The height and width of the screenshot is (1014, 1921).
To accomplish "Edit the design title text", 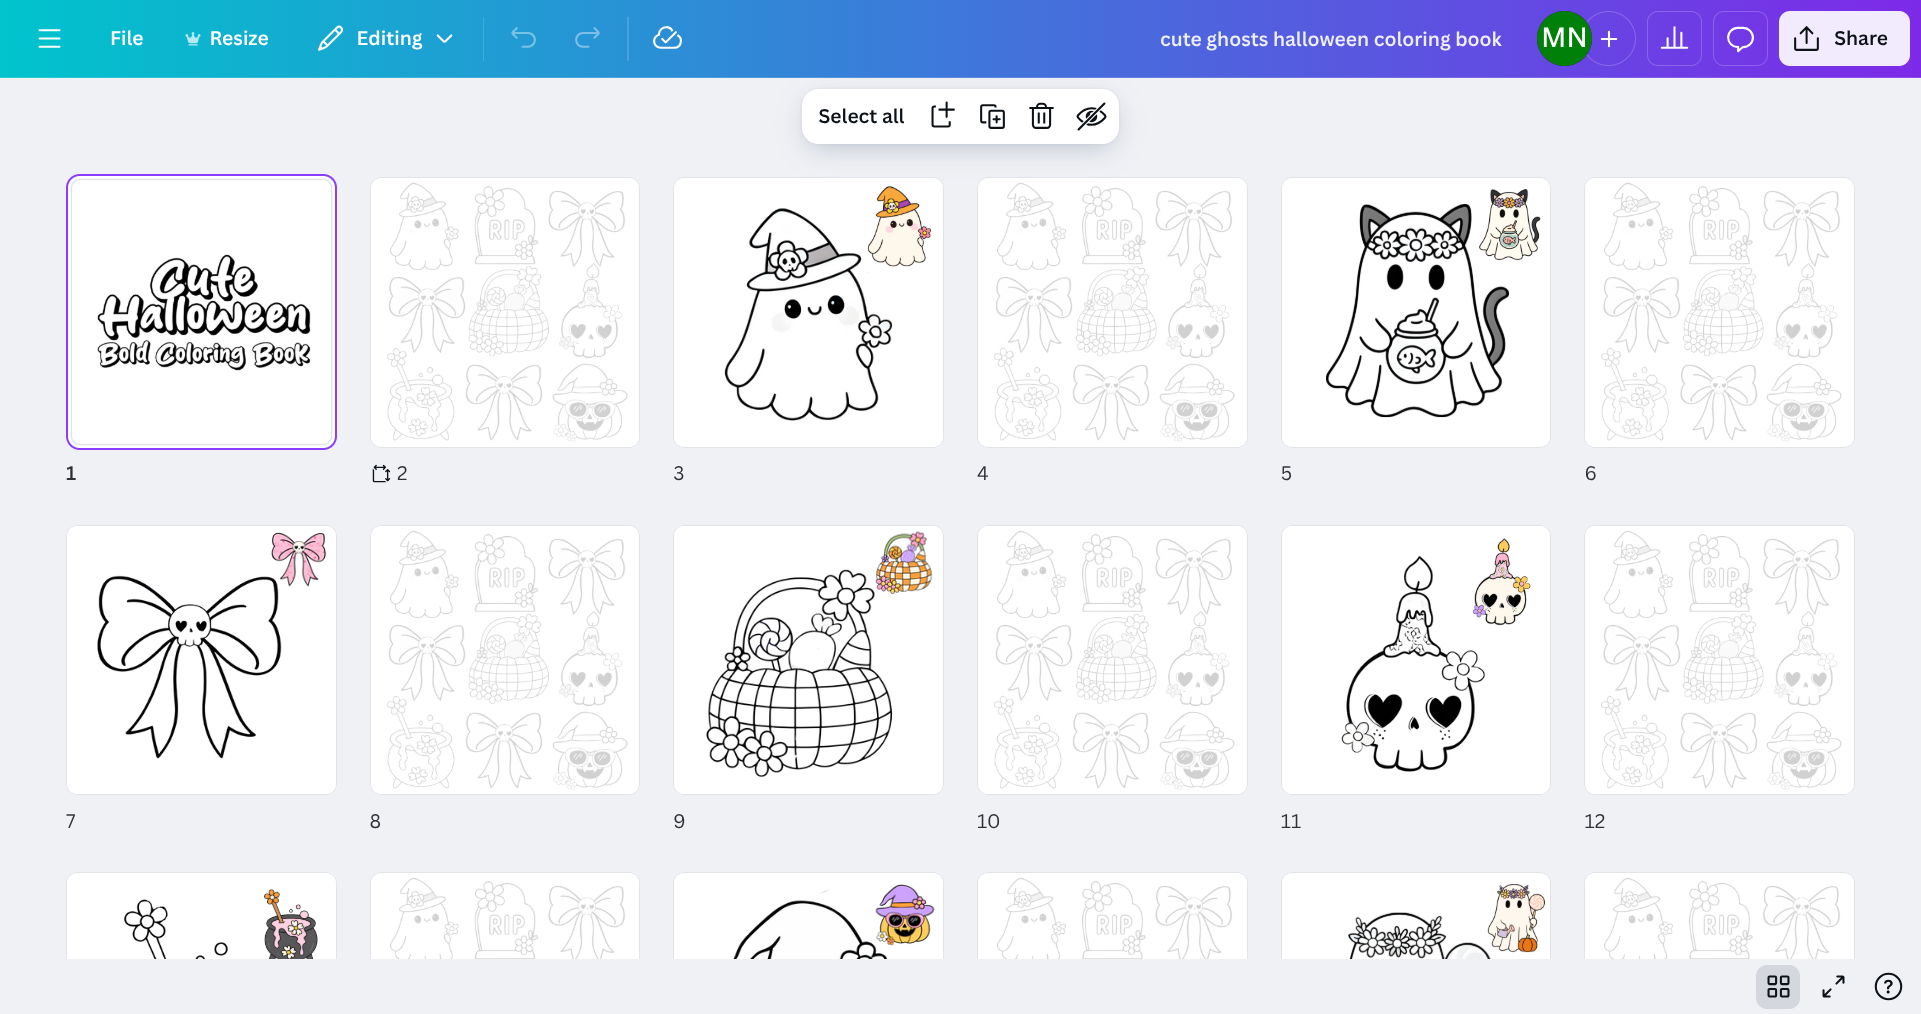I will 1330,39.
